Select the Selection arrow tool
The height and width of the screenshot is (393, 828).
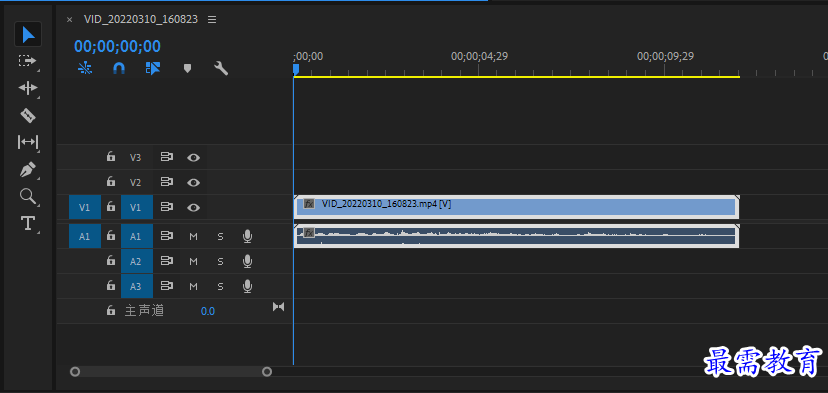tap(28, 35)
